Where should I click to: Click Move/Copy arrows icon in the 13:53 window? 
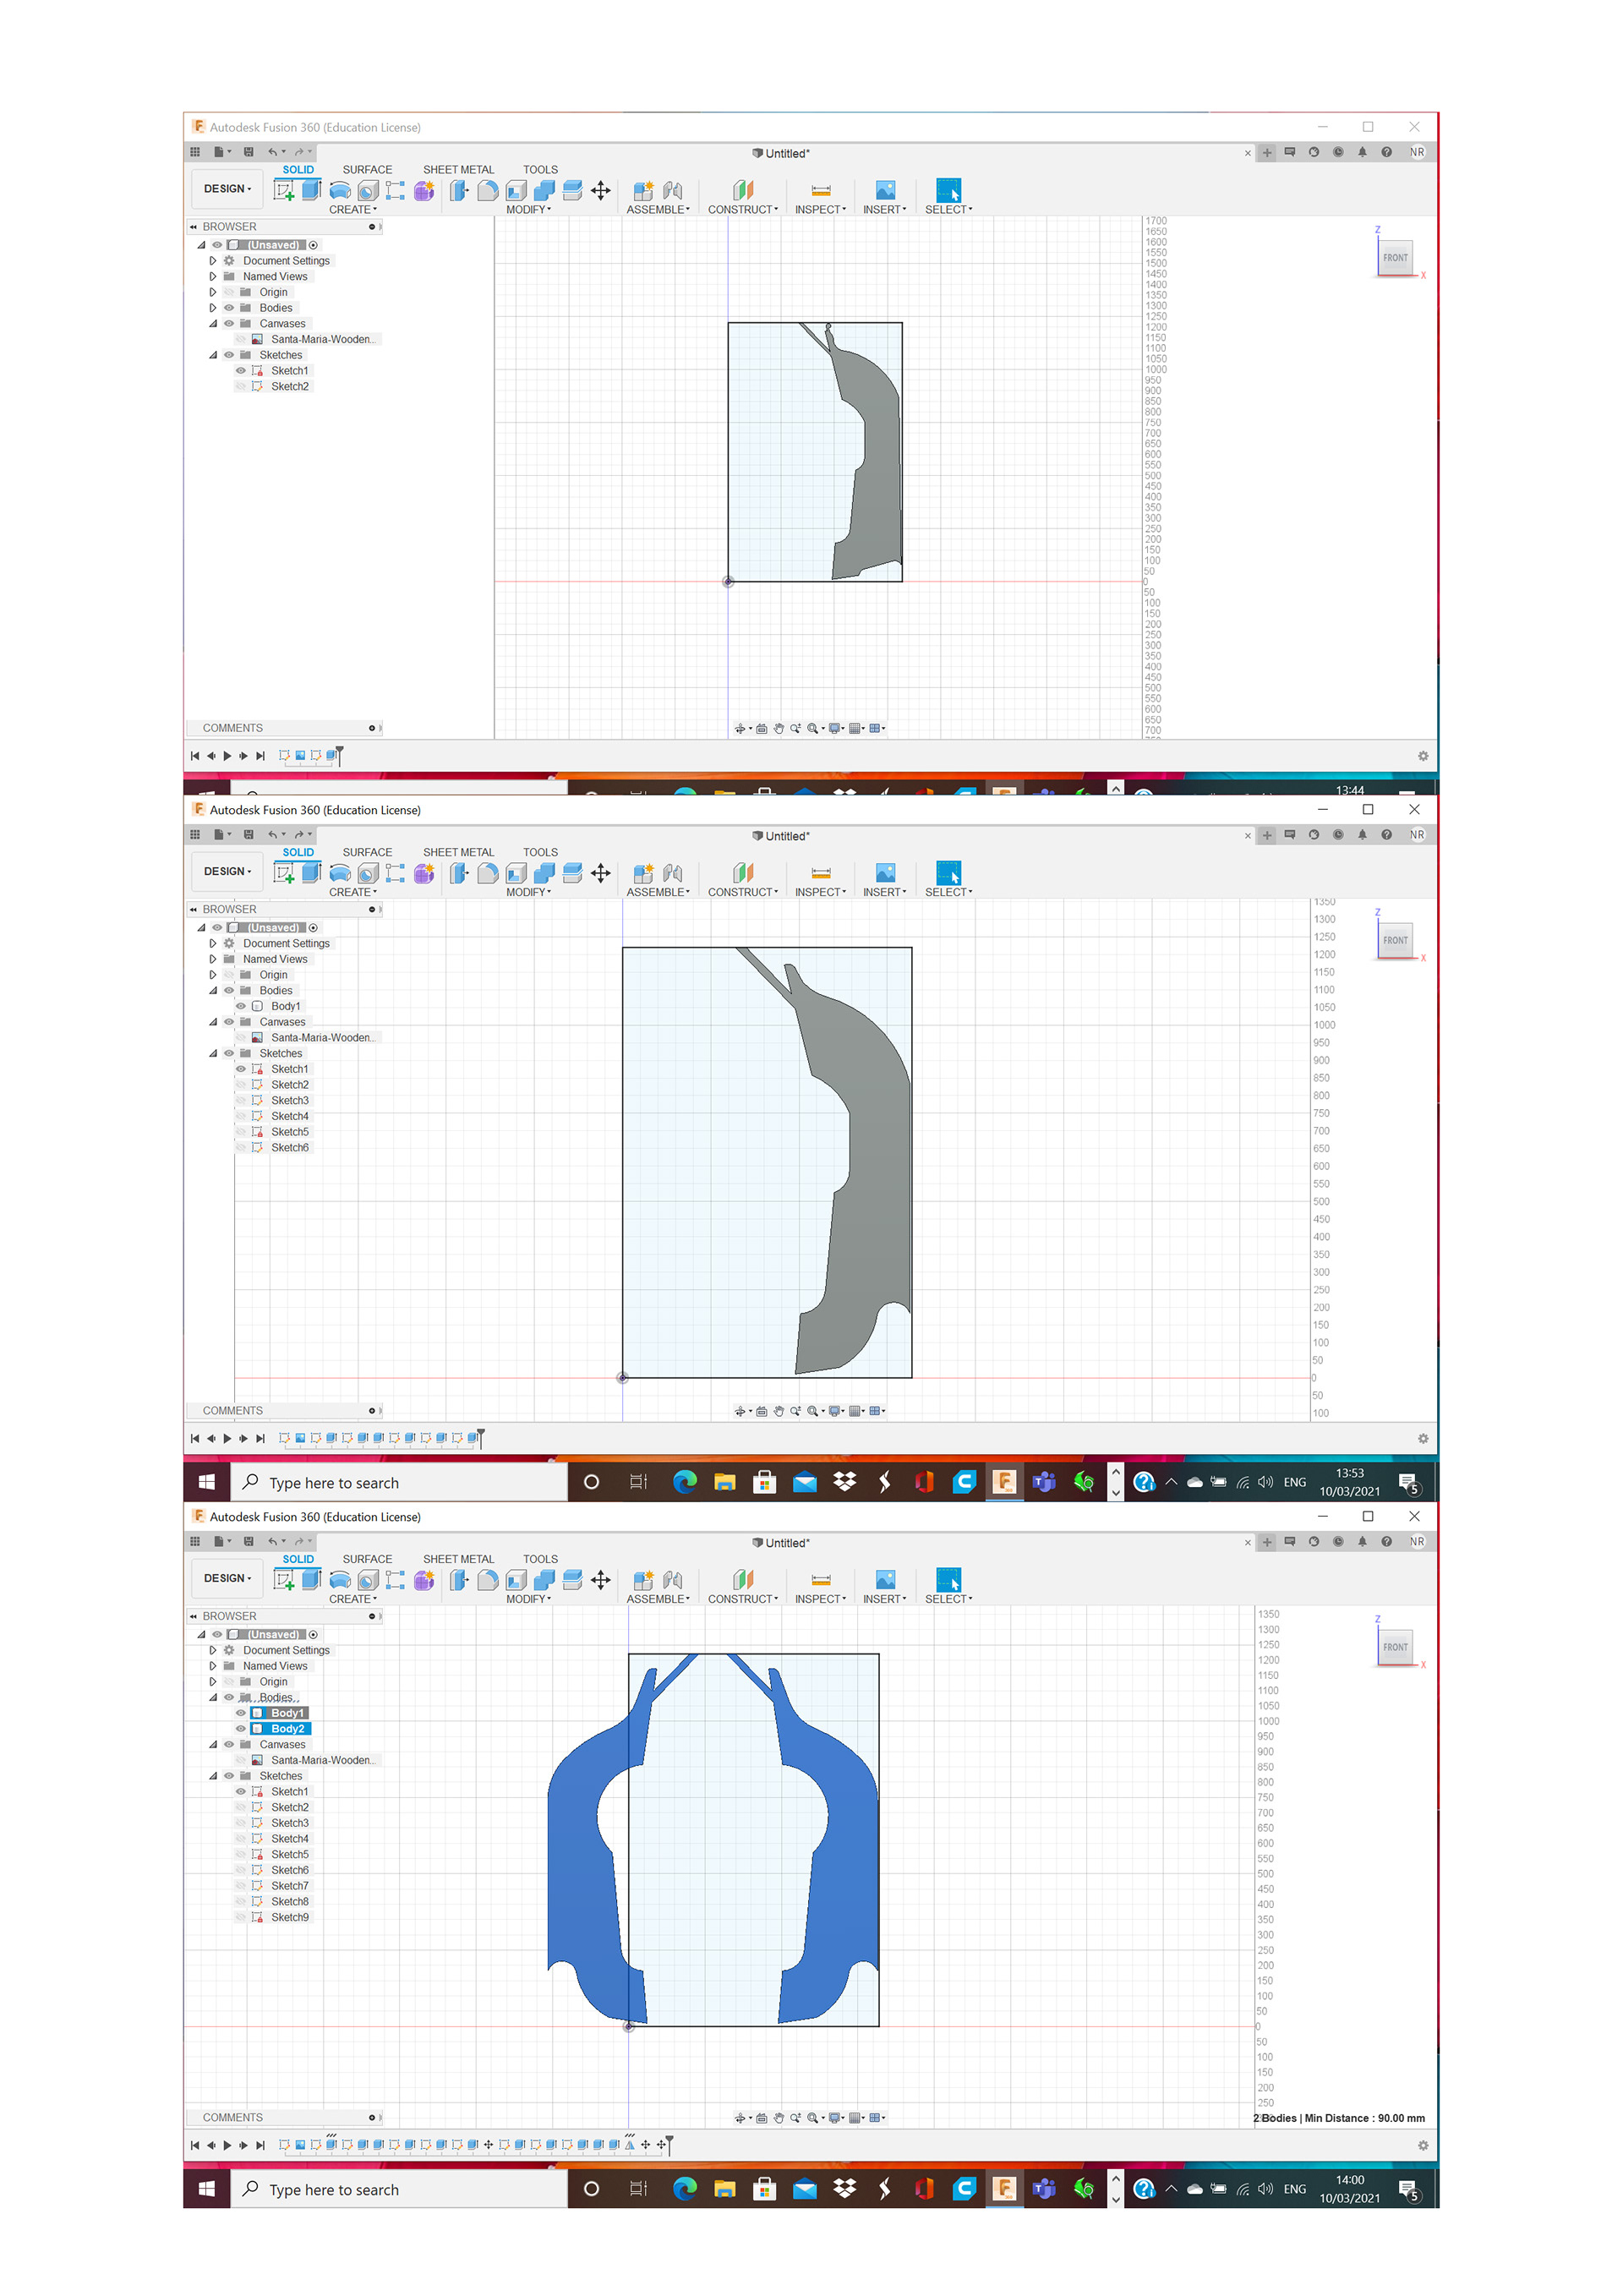tap(600, 873)
